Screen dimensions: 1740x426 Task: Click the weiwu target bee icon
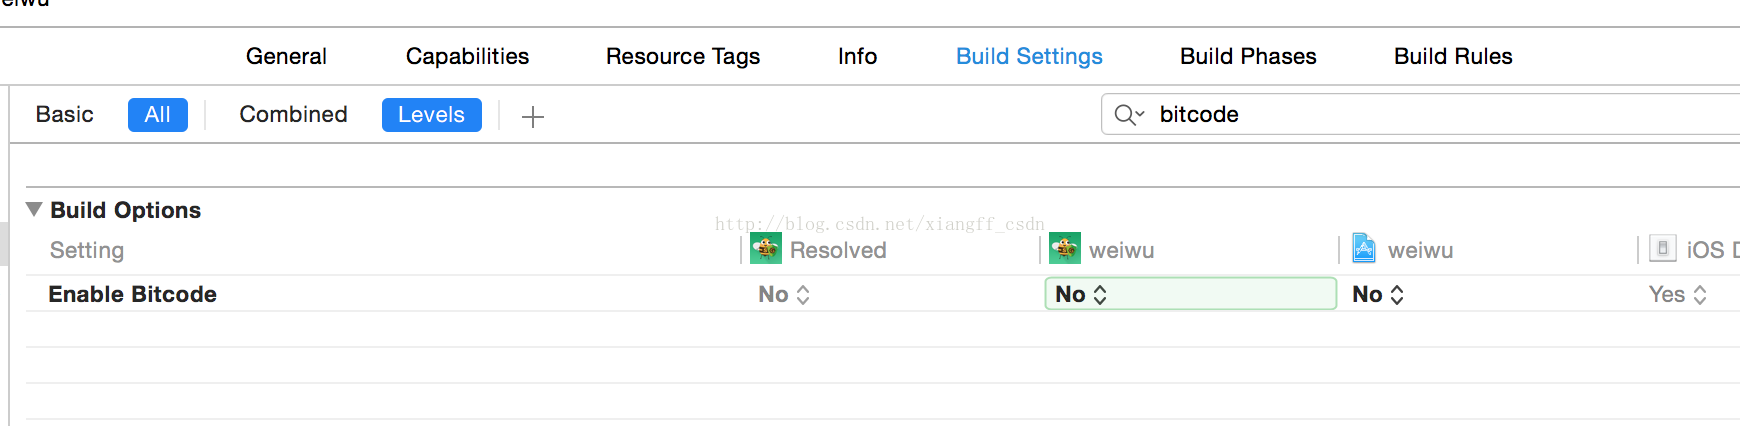point(1065,249)
